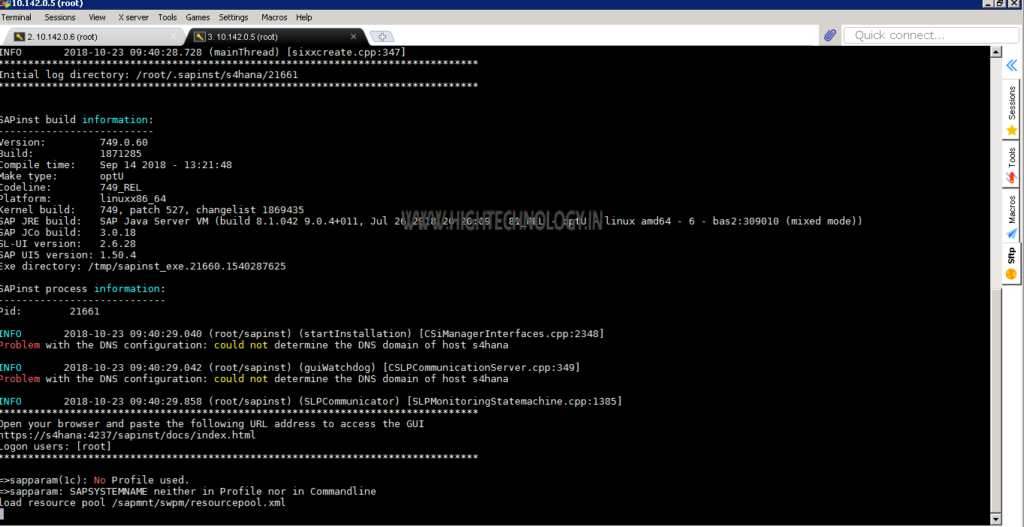Open the Macros menu in menu bar
This screenshot has width=1024, height=527.
pos(274,17)
